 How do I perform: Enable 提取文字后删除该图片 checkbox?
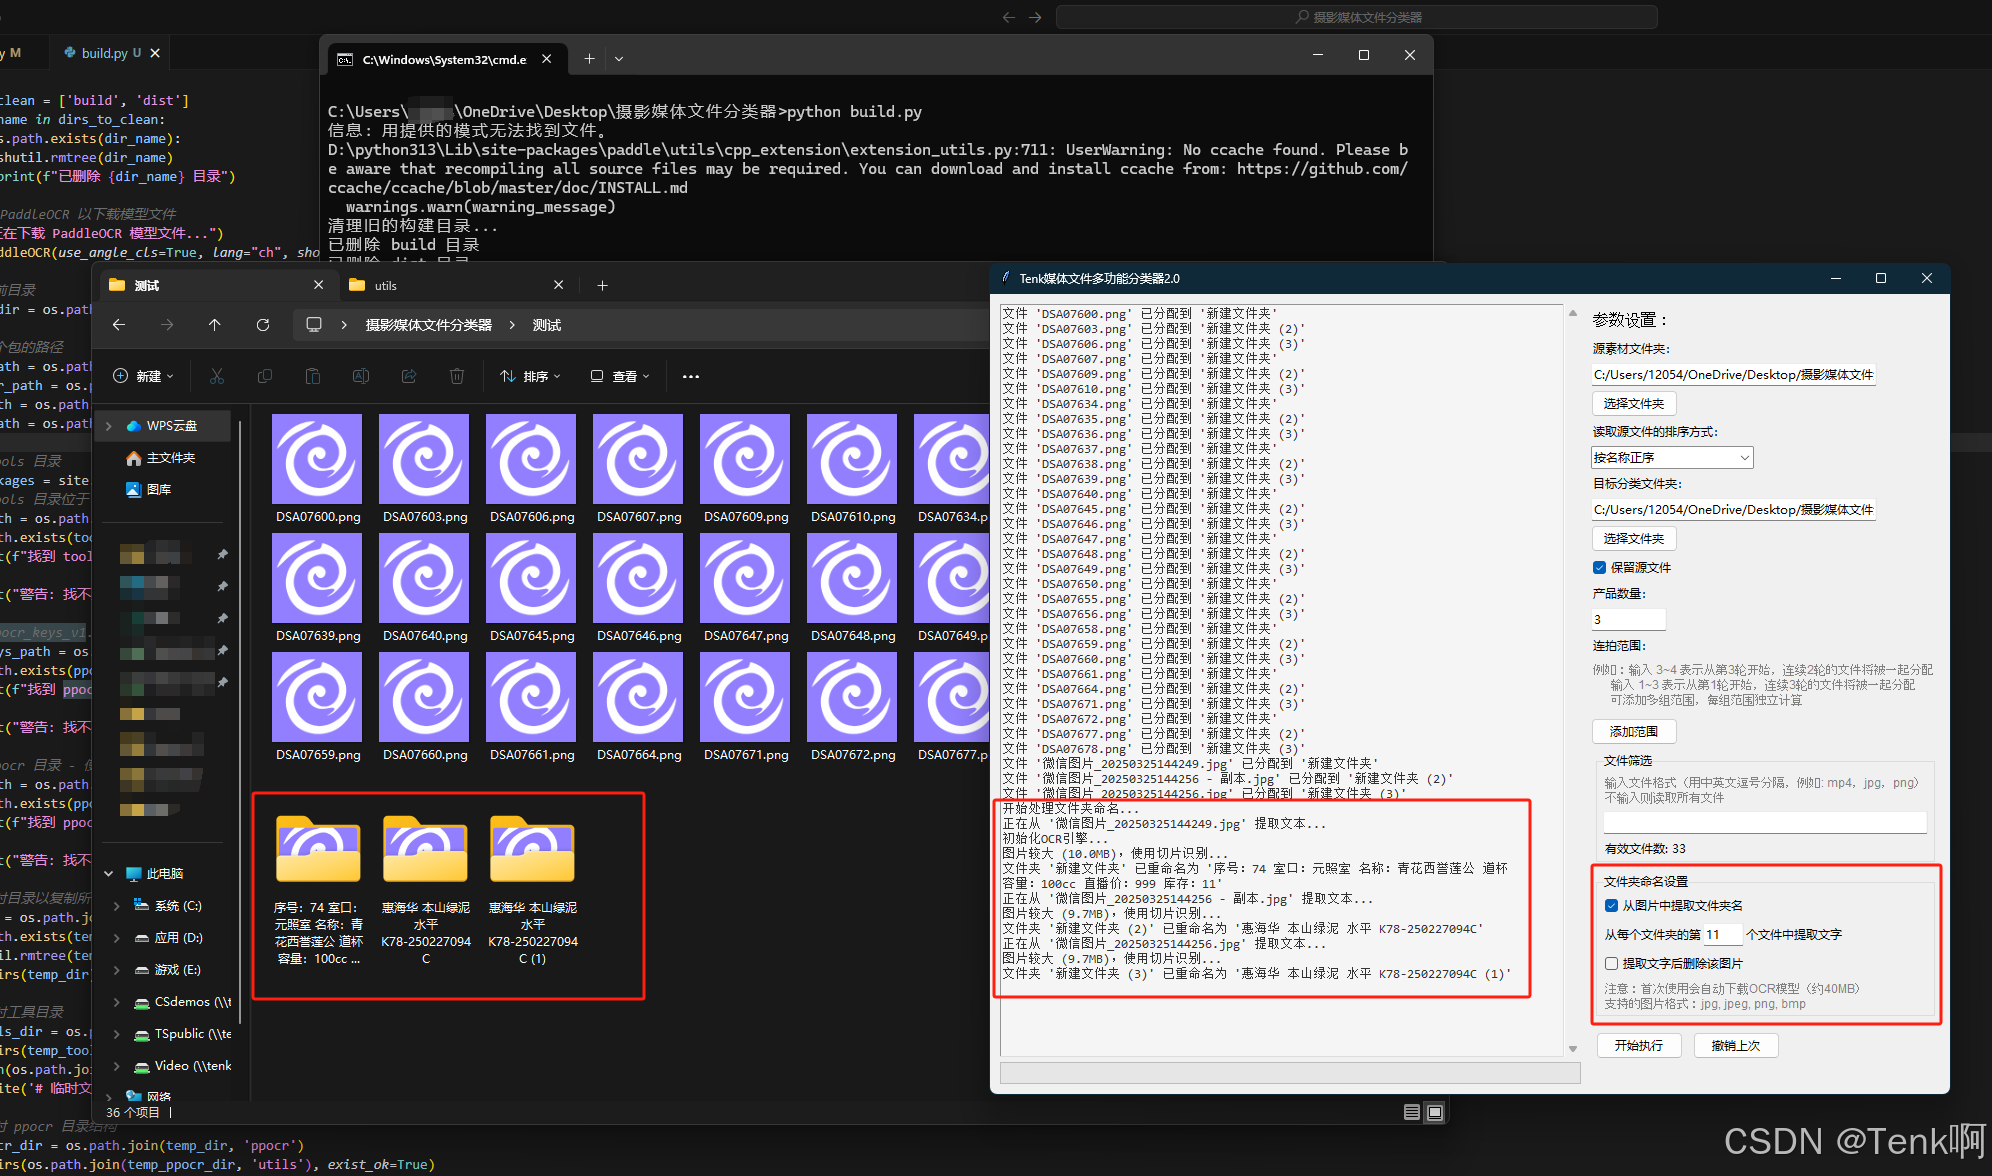[x=1611, y=963]
